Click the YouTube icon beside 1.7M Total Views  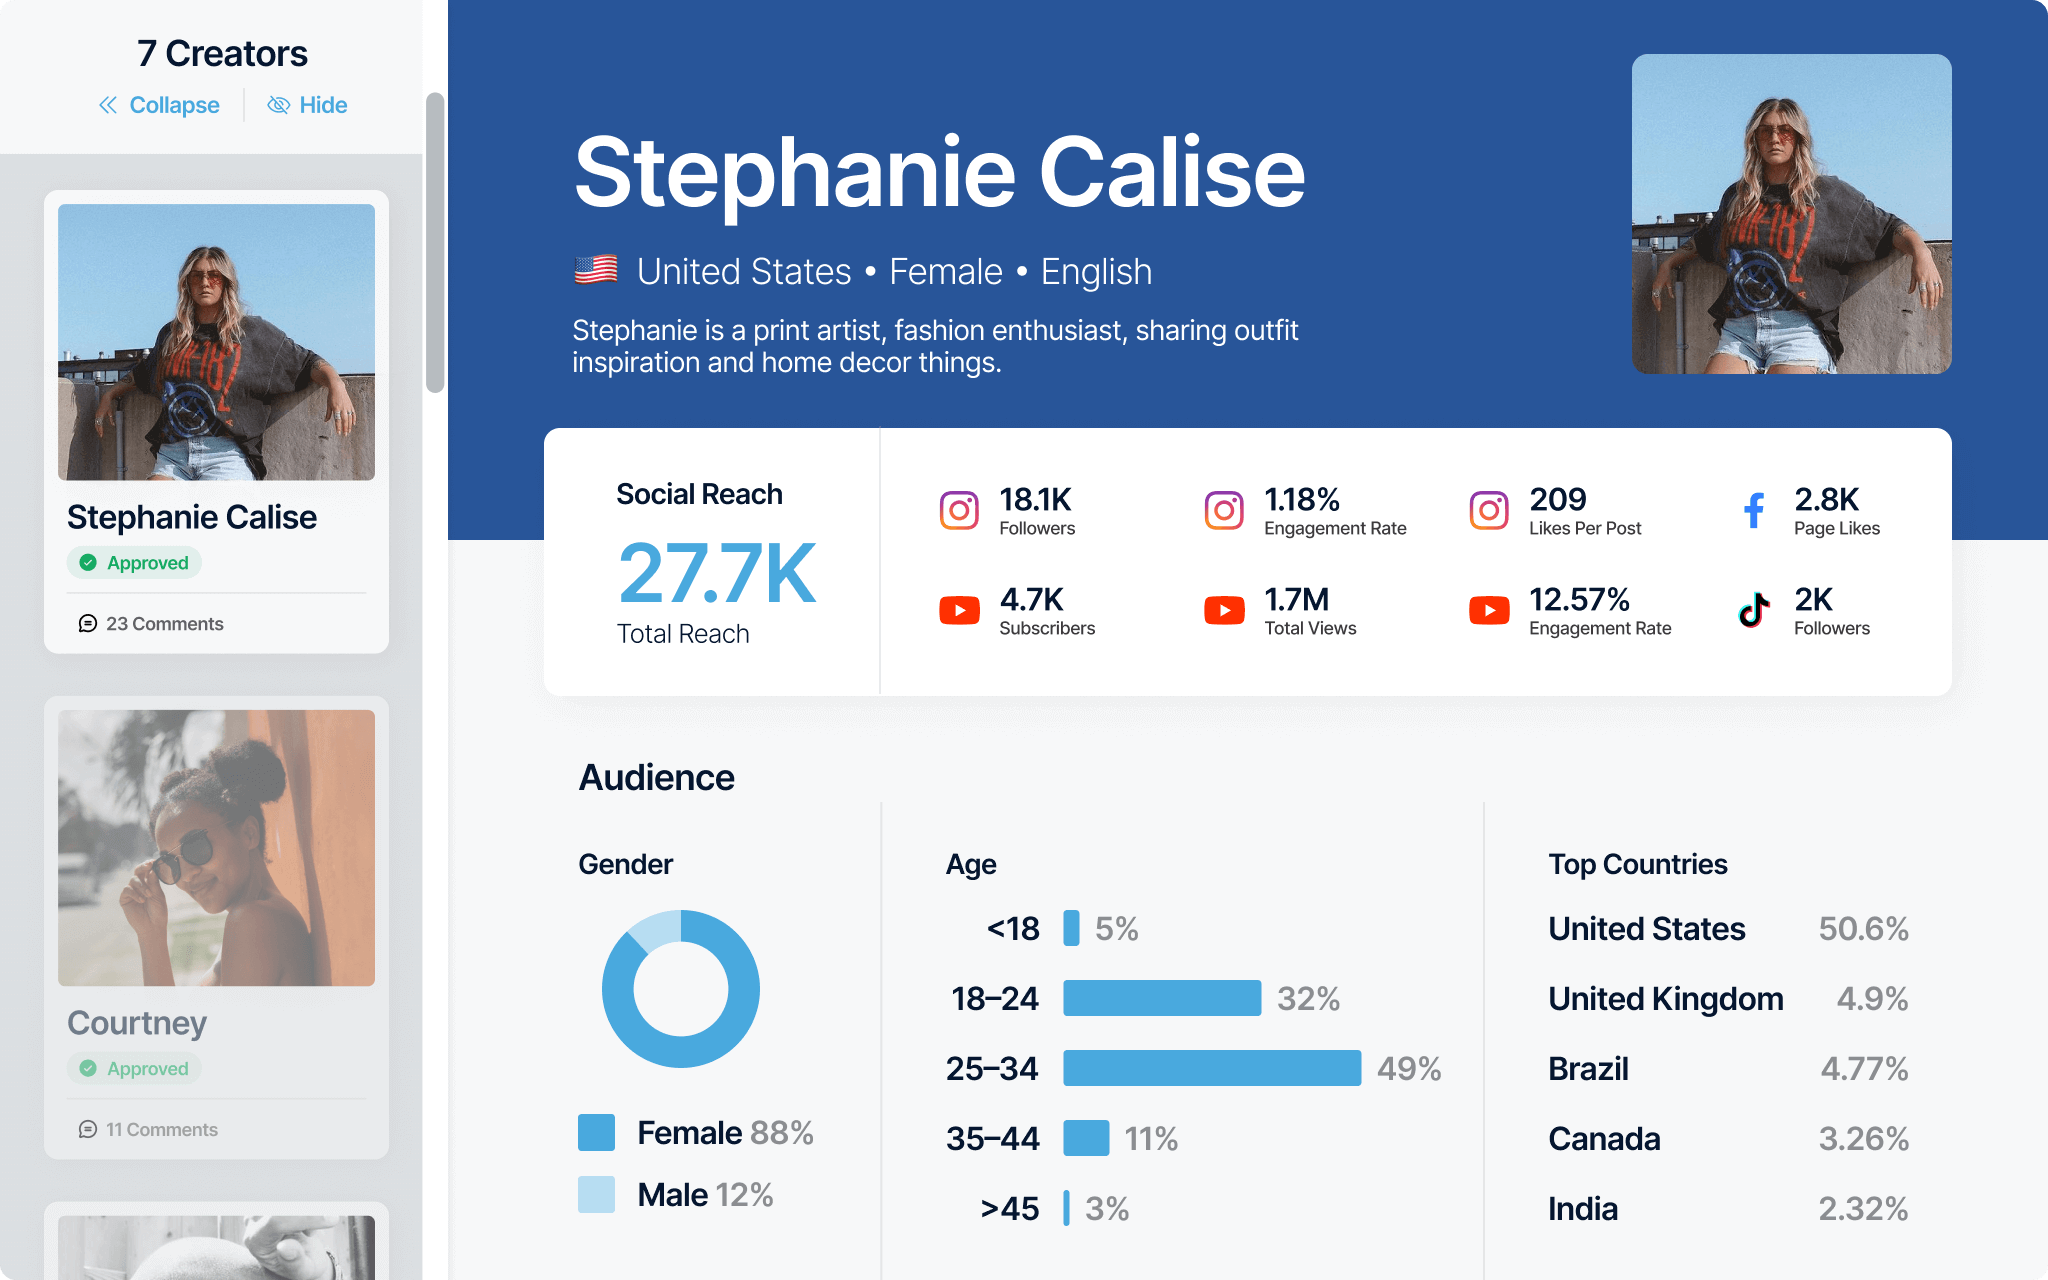[x=1224, y=610]
